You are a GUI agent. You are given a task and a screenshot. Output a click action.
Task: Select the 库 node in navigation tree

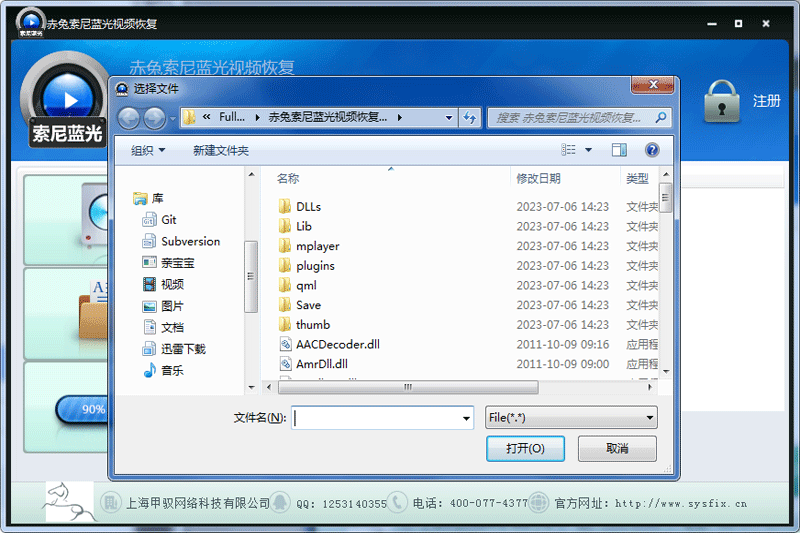click(x=148, y=198)
